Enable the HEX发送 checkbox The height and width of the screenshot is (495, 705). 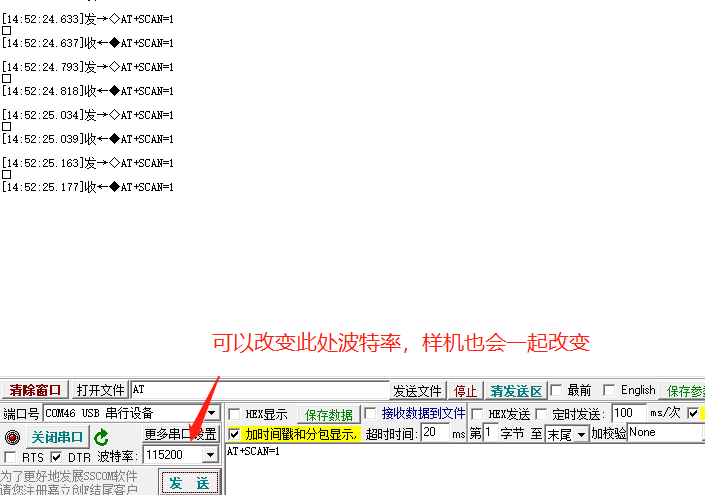[477, 414]
